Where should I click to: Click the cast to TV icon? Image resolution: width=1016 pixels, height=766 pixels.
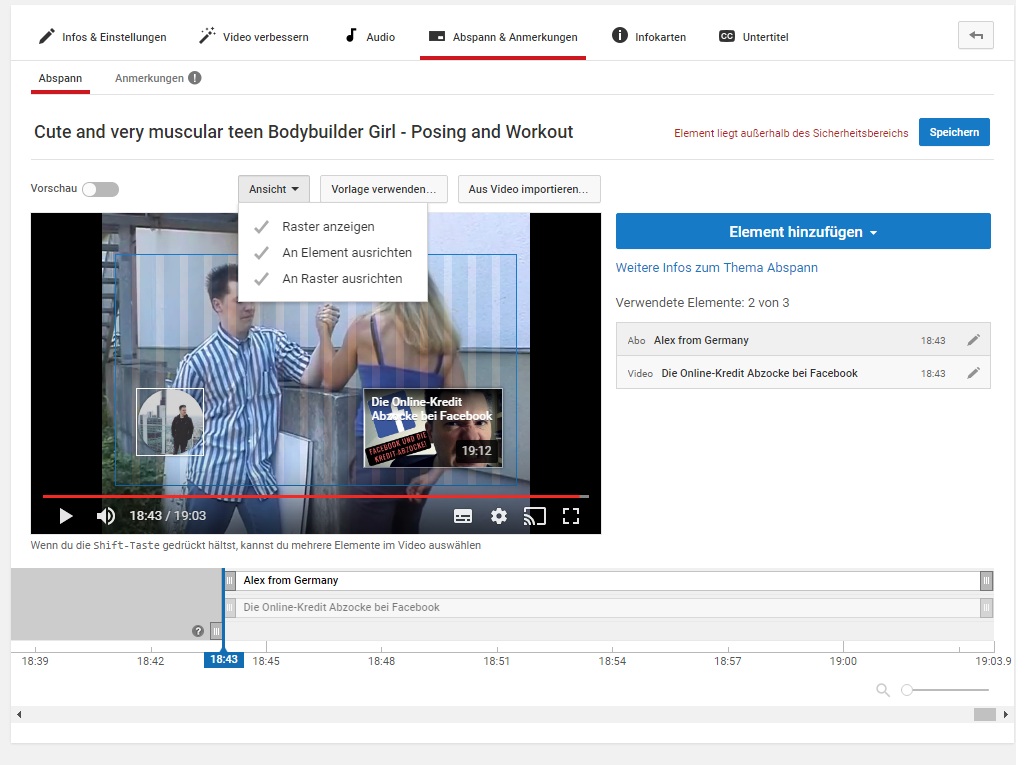pos(535,516)
